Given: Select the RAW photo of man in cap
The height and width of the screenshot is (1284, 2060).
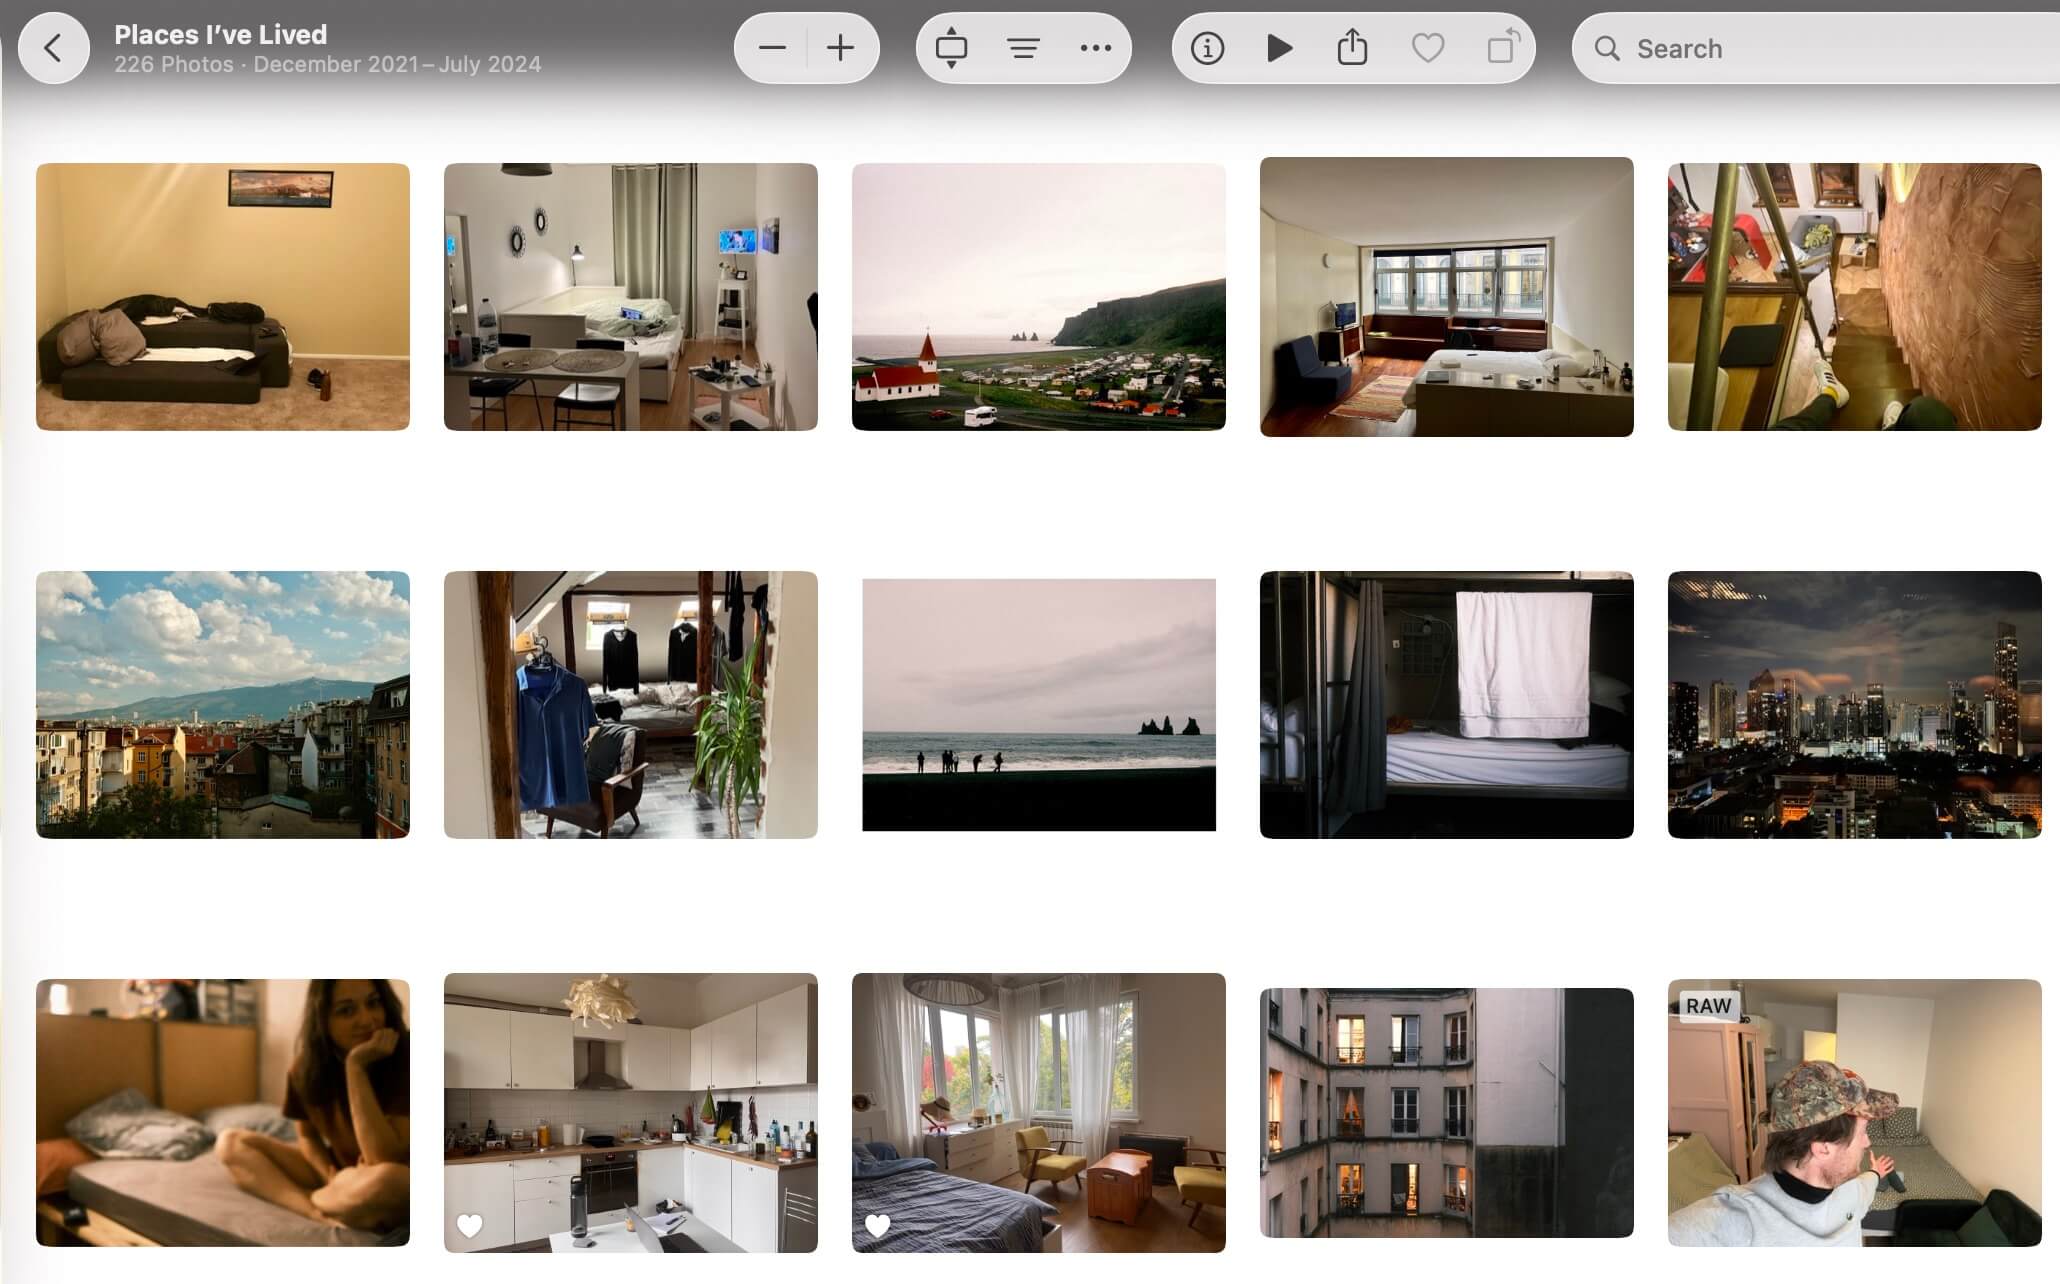Looking at the screenshot, I should [1854, 1112].
